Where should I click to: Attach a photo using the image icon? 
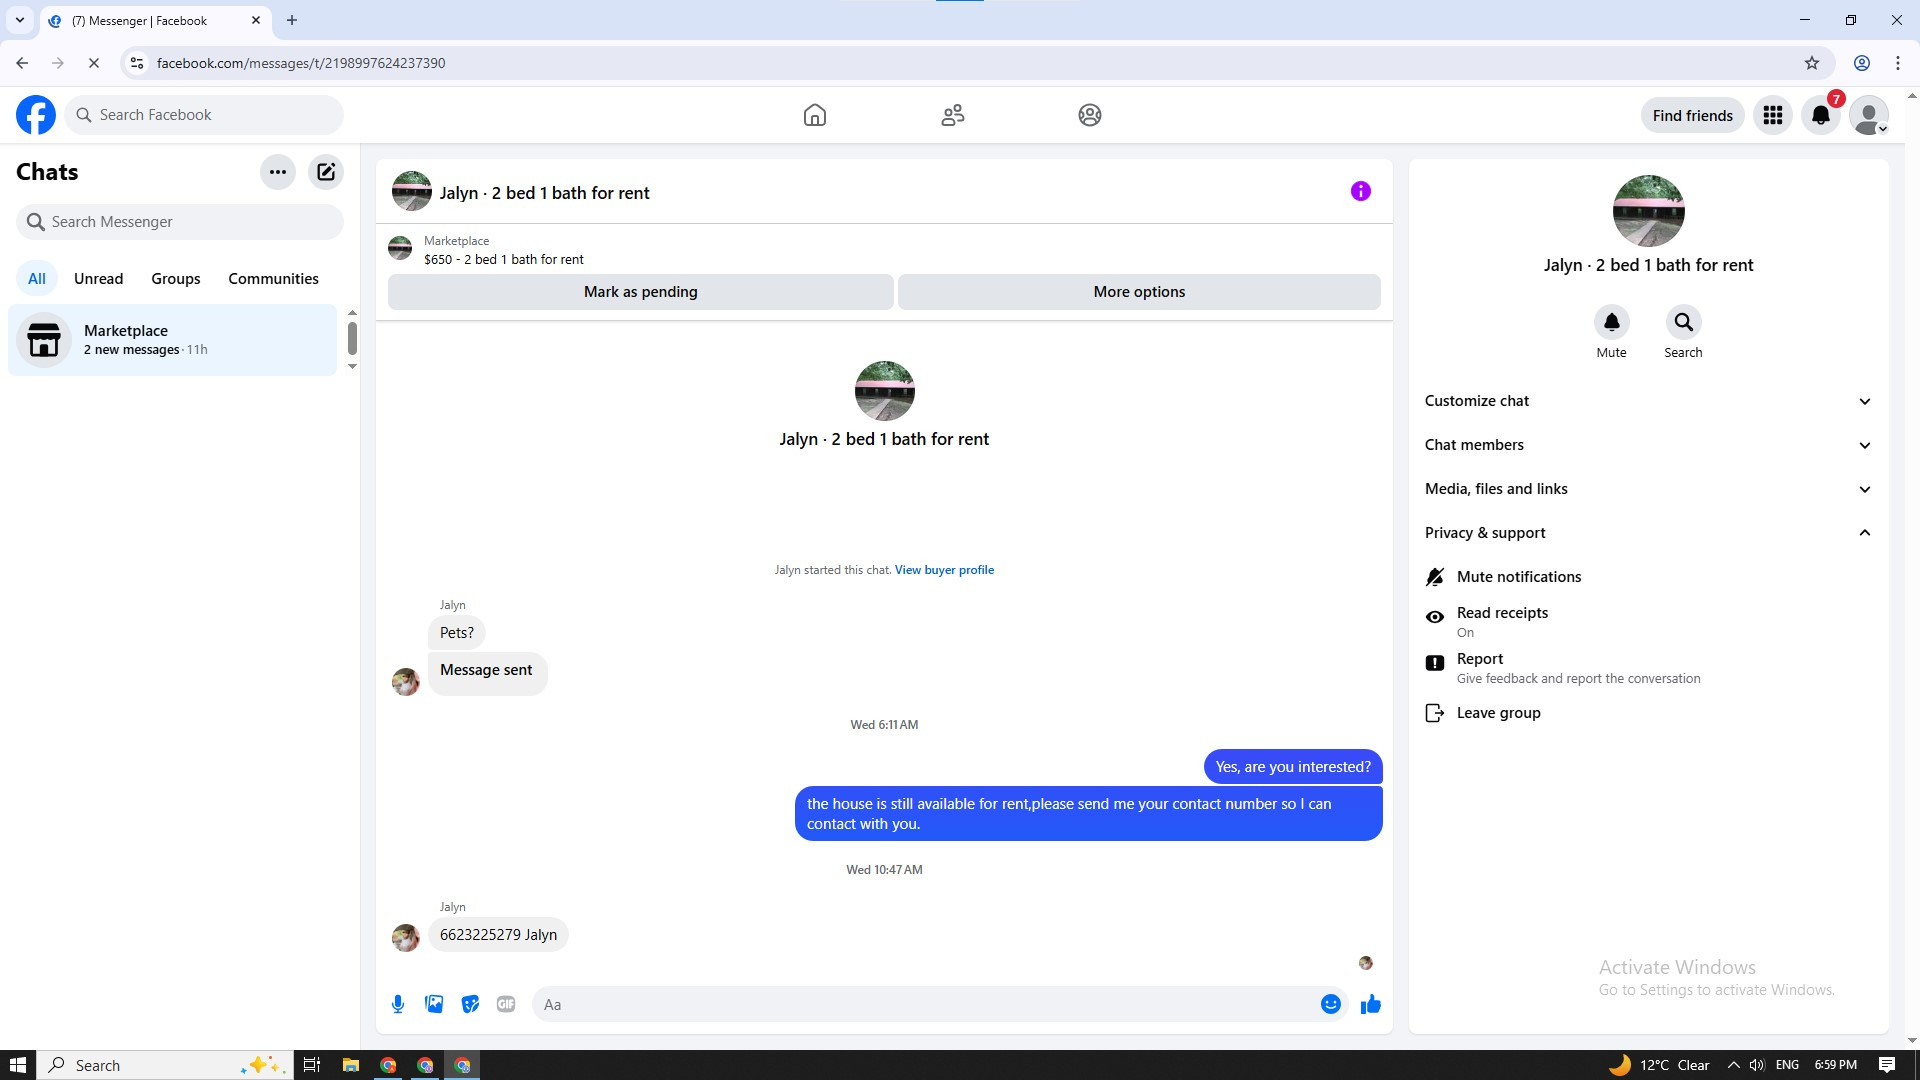click(434, 1004)
